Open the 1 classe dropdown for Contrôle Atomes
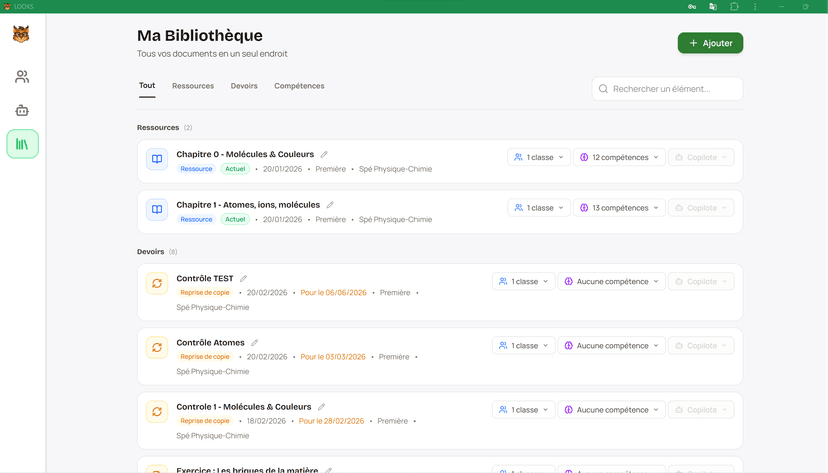The width and height of the screenshot is (828, 473). 523,346
